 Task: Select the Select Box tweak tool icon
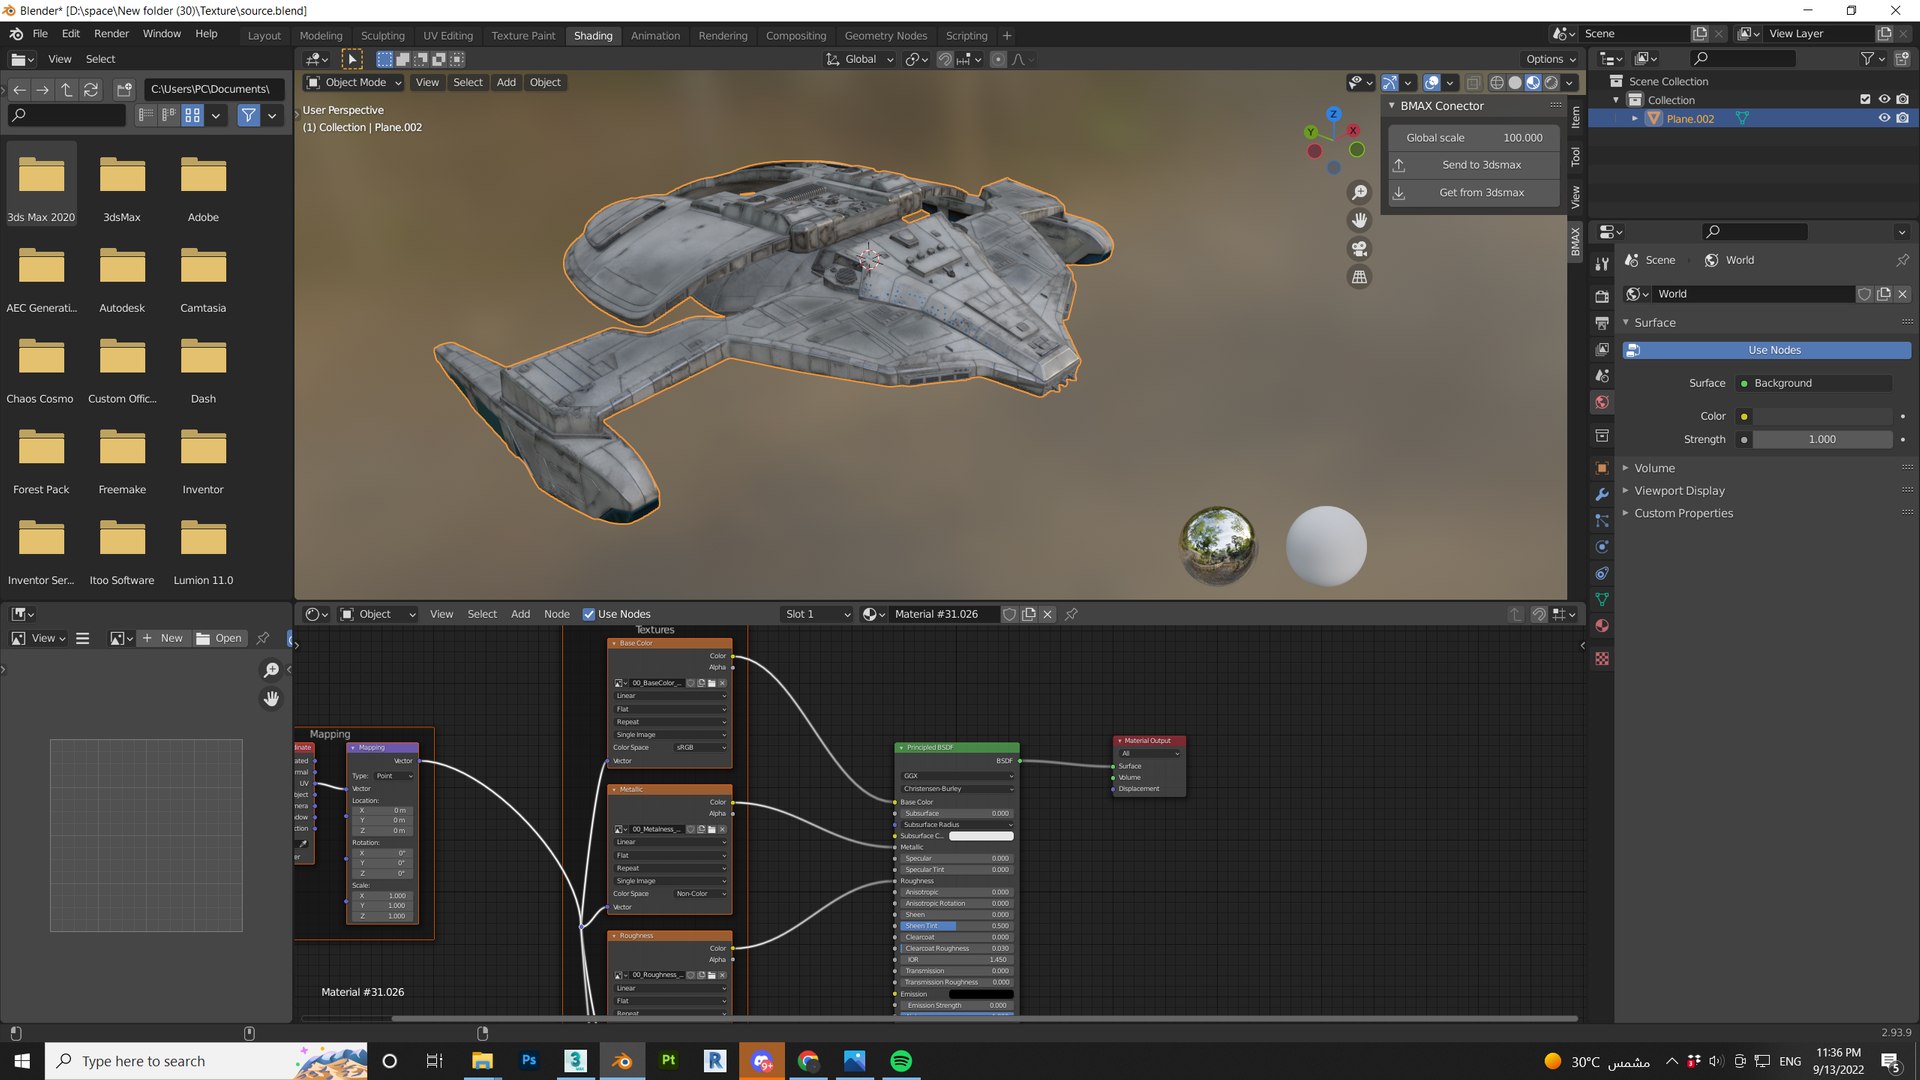tap(352, 60)
